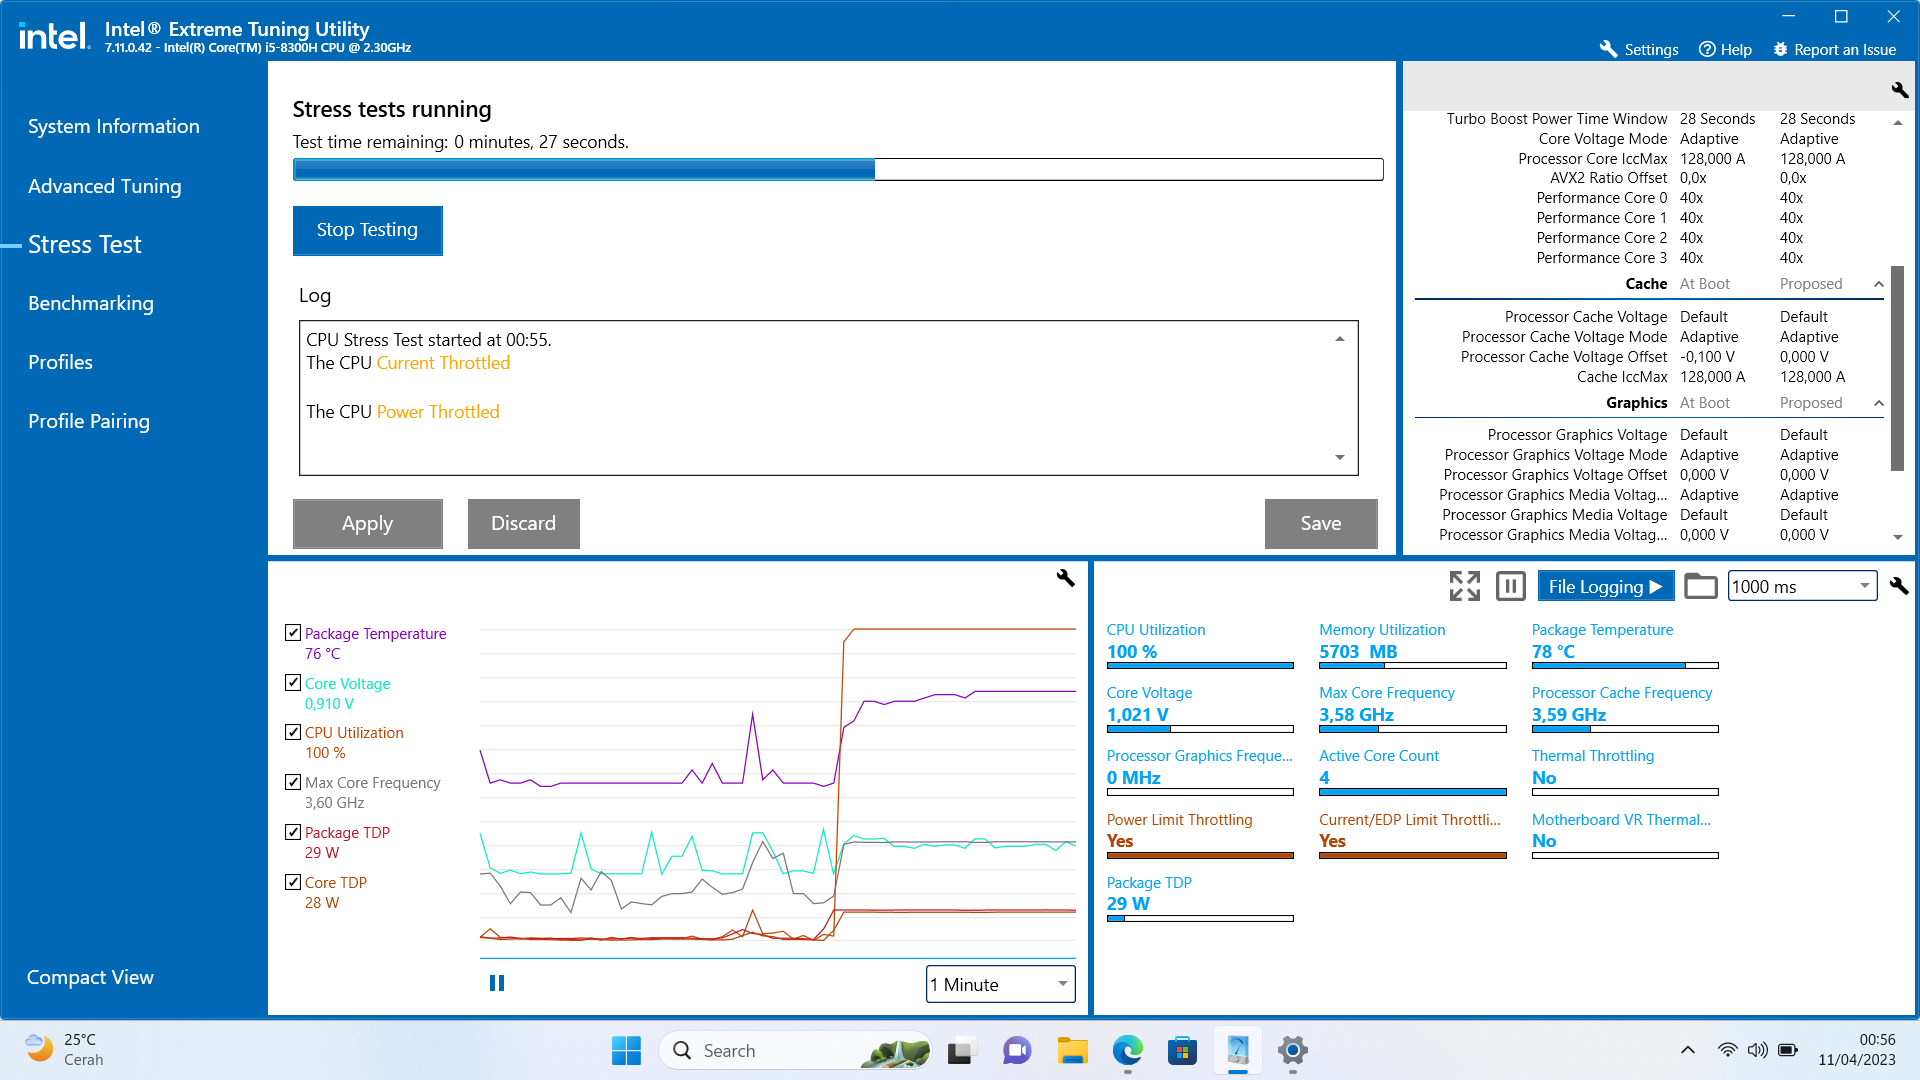This screenshot has height=1080, width=1920.
Task: Collapse the Graphics section
Action: (x=1879, y=403)
